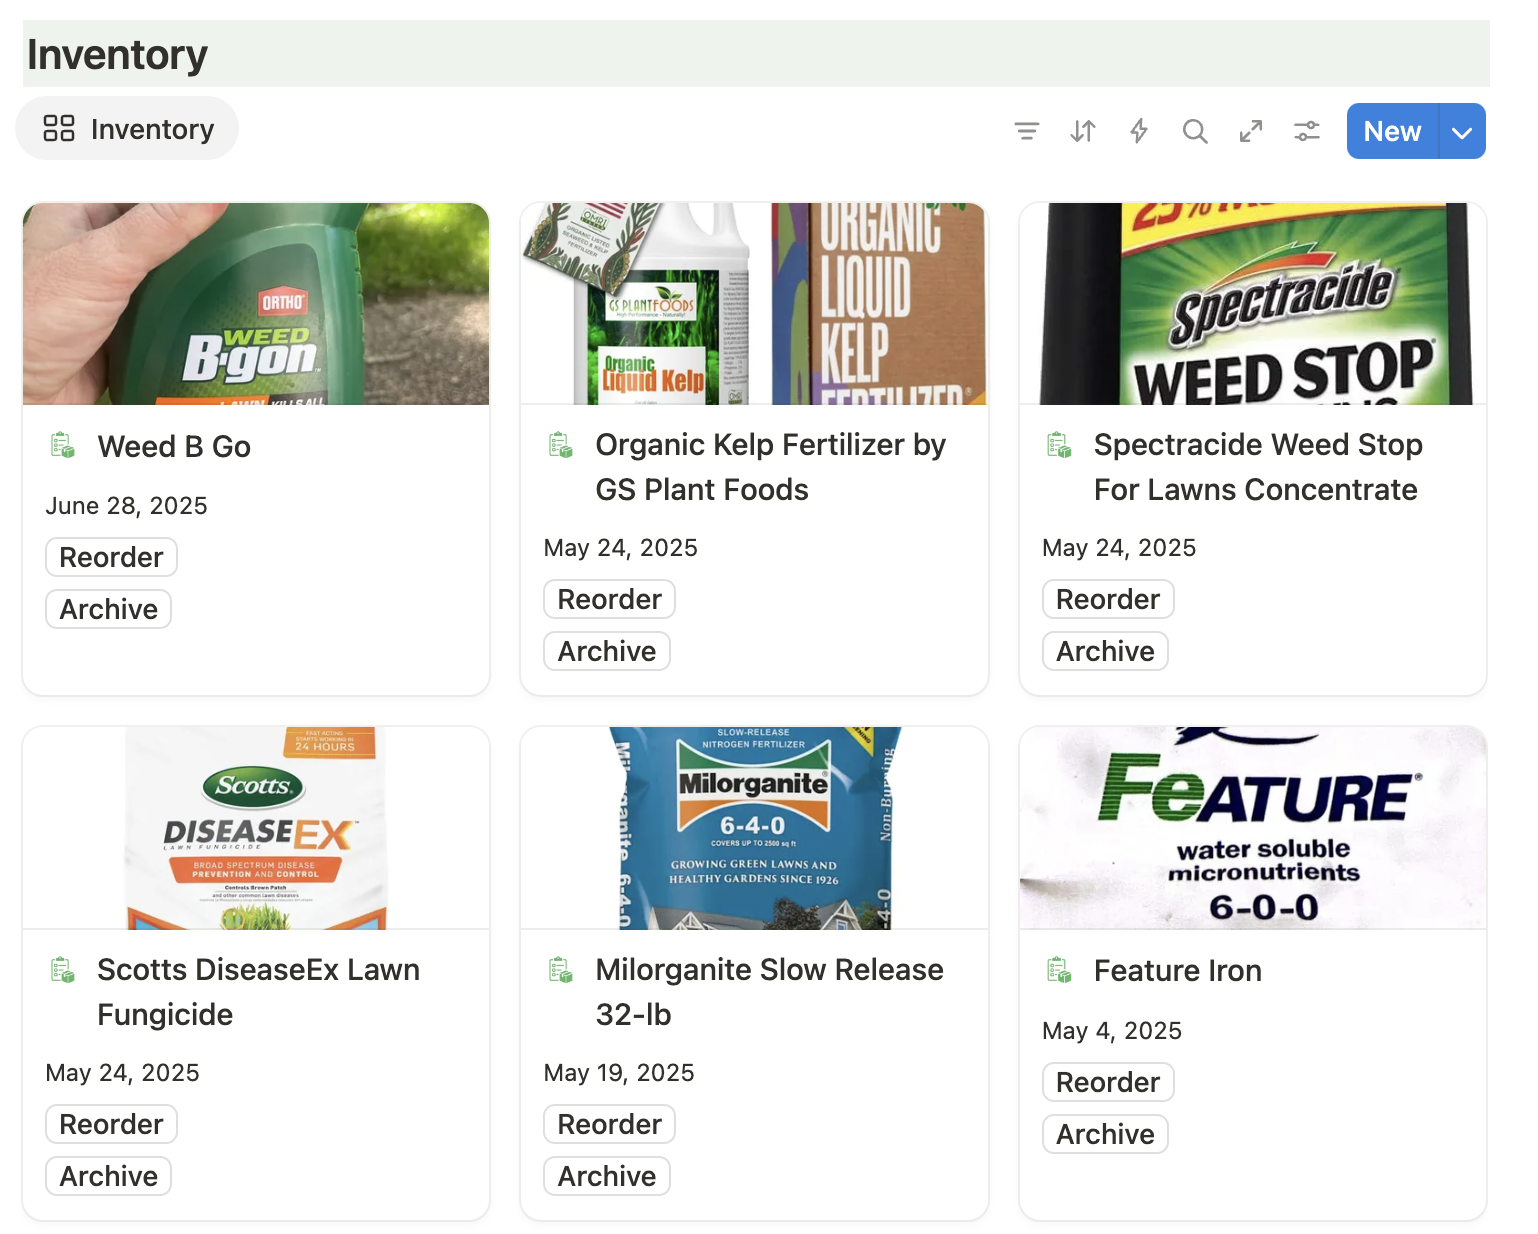Select the Inventory gallery view tab
Viewport: 1538px width, 1234px height.
click(x=127, y=129)
